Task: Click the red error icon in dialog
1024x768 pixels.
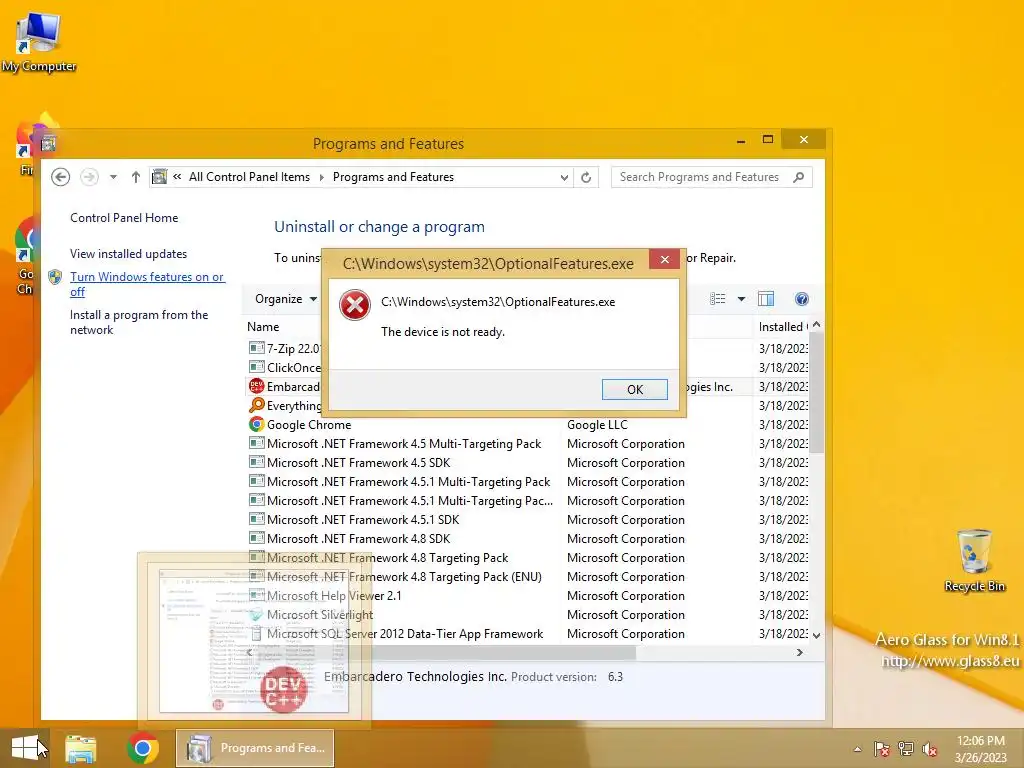Action: (355, 305)
